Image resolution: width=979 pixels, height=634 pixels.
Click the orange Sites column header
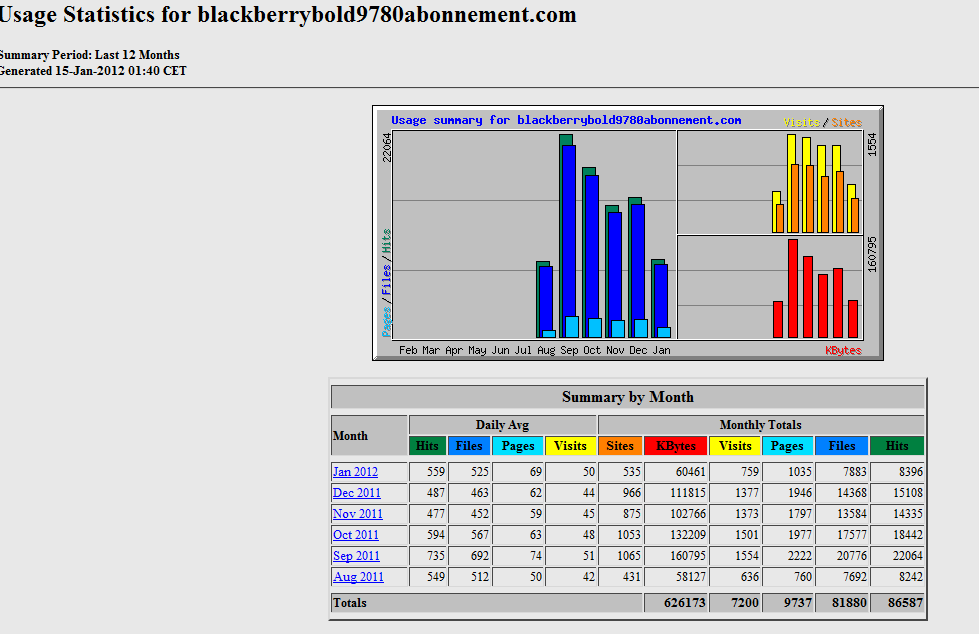coord(620,445)
